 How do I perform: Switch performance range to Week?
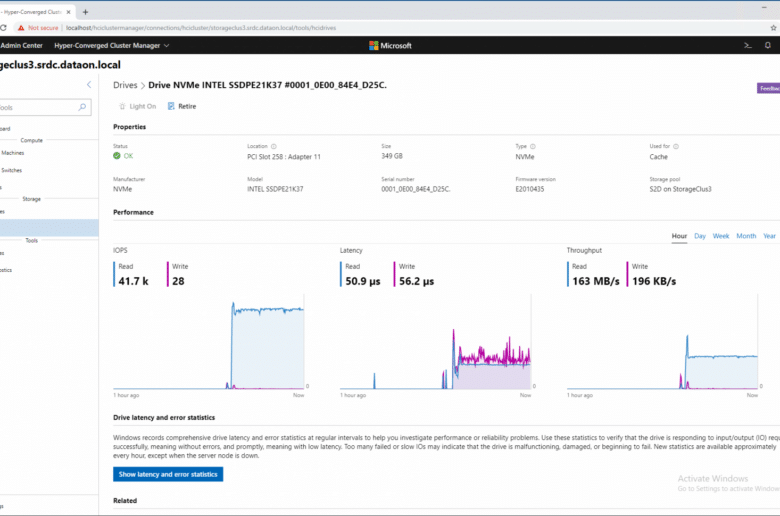click(x=721, y=236)
